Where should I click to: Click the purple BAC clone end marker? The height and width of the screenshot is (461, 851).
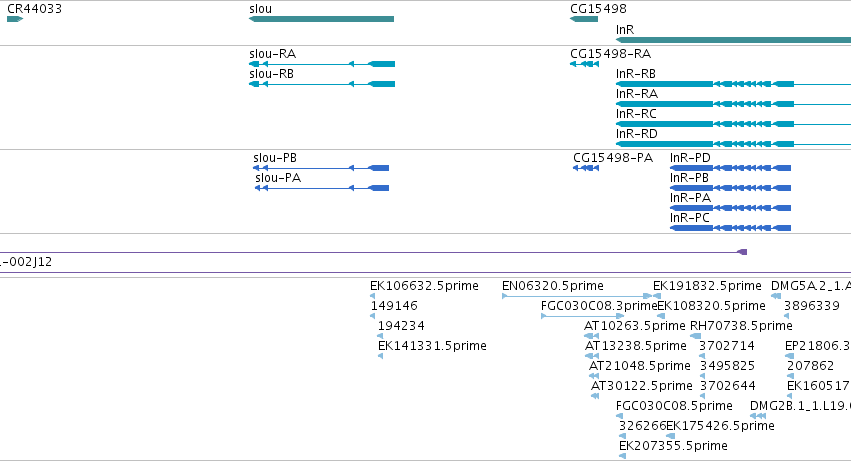(x=742, y=252)
